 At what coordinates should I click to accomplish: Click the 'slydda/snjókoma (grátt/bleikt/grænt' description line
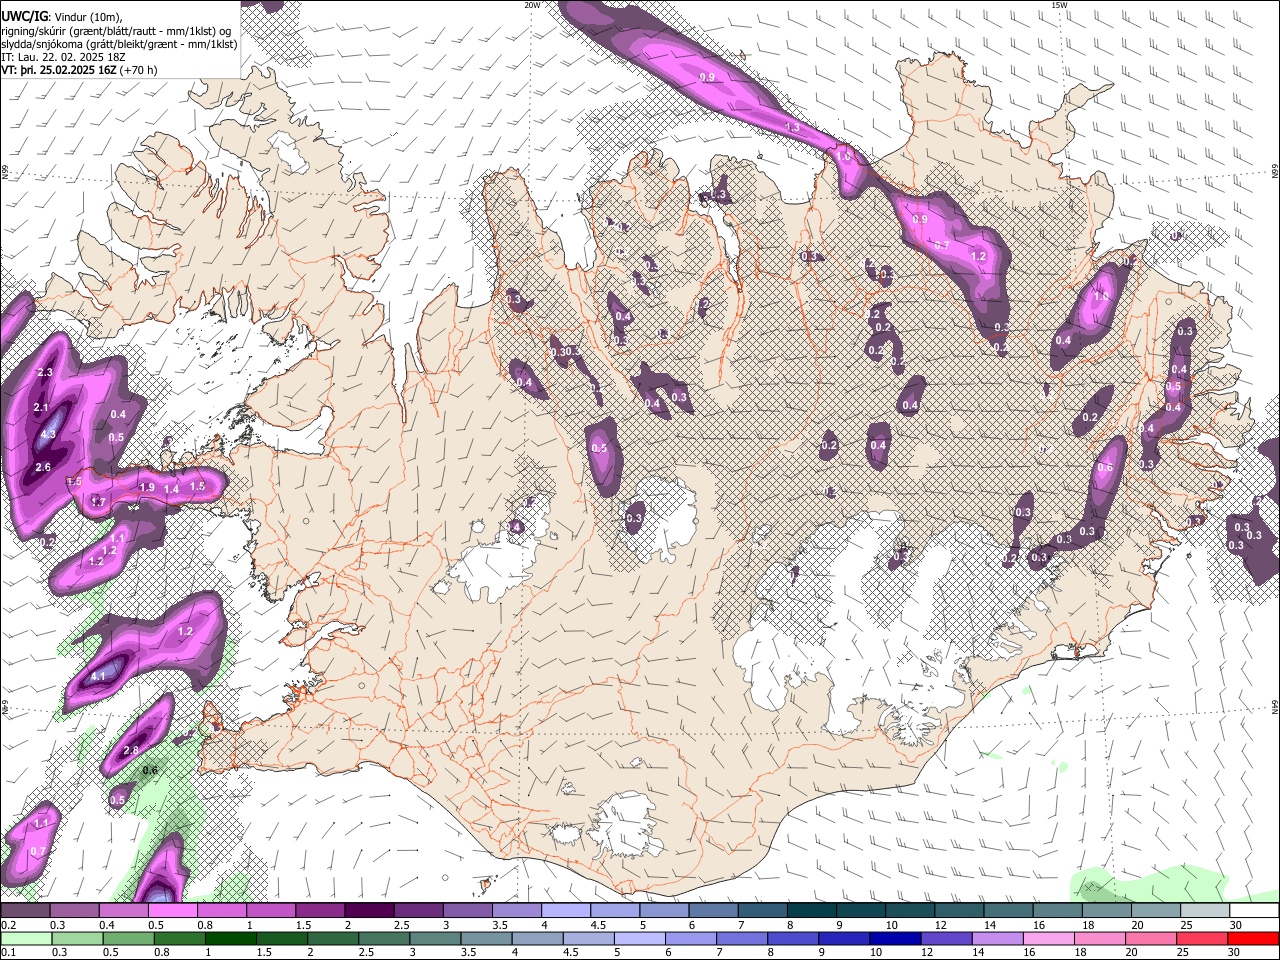(x=119, y=44)
